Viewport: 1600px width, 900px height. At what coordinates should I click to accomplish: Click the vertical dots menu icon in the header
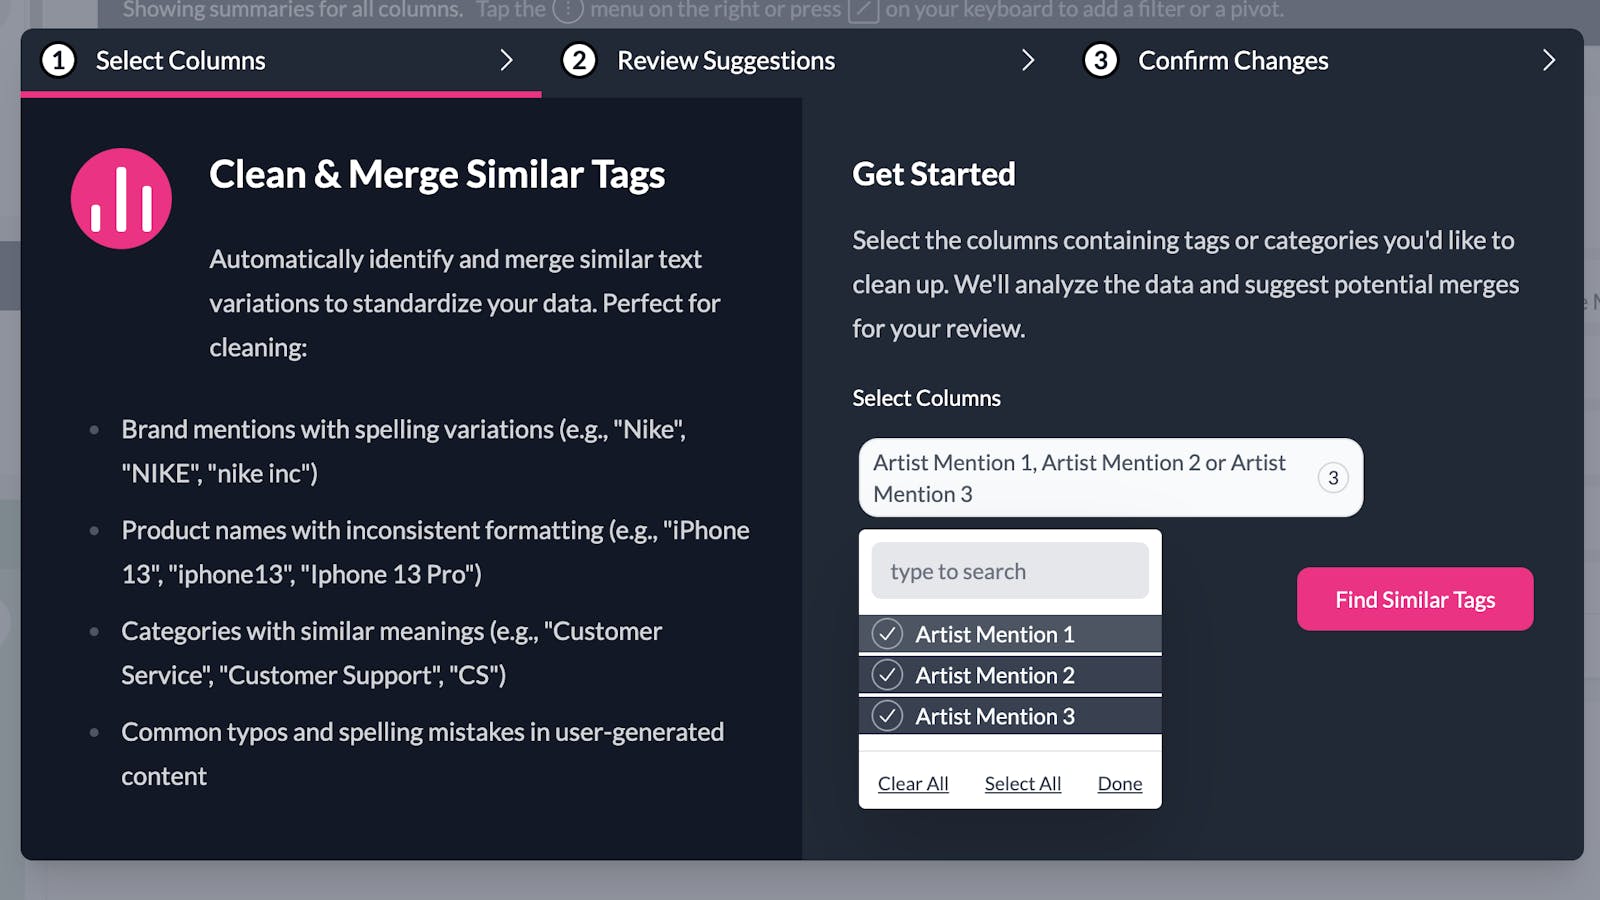(x=566, y=10)
